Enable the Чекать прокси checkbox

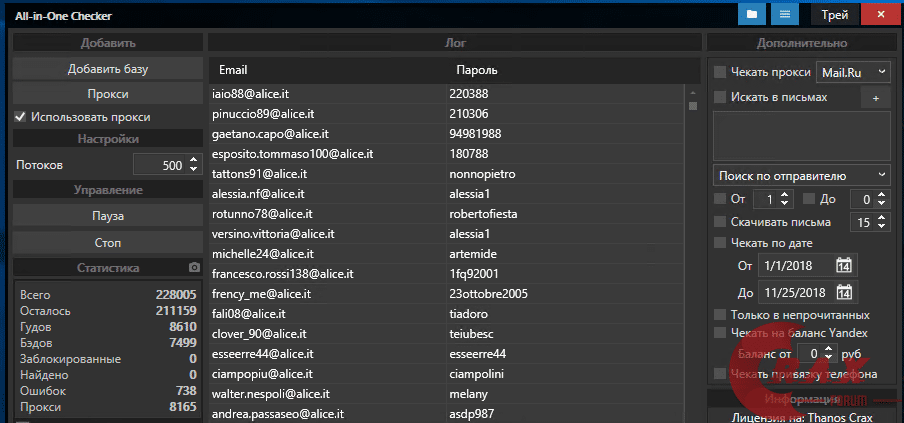720,72
